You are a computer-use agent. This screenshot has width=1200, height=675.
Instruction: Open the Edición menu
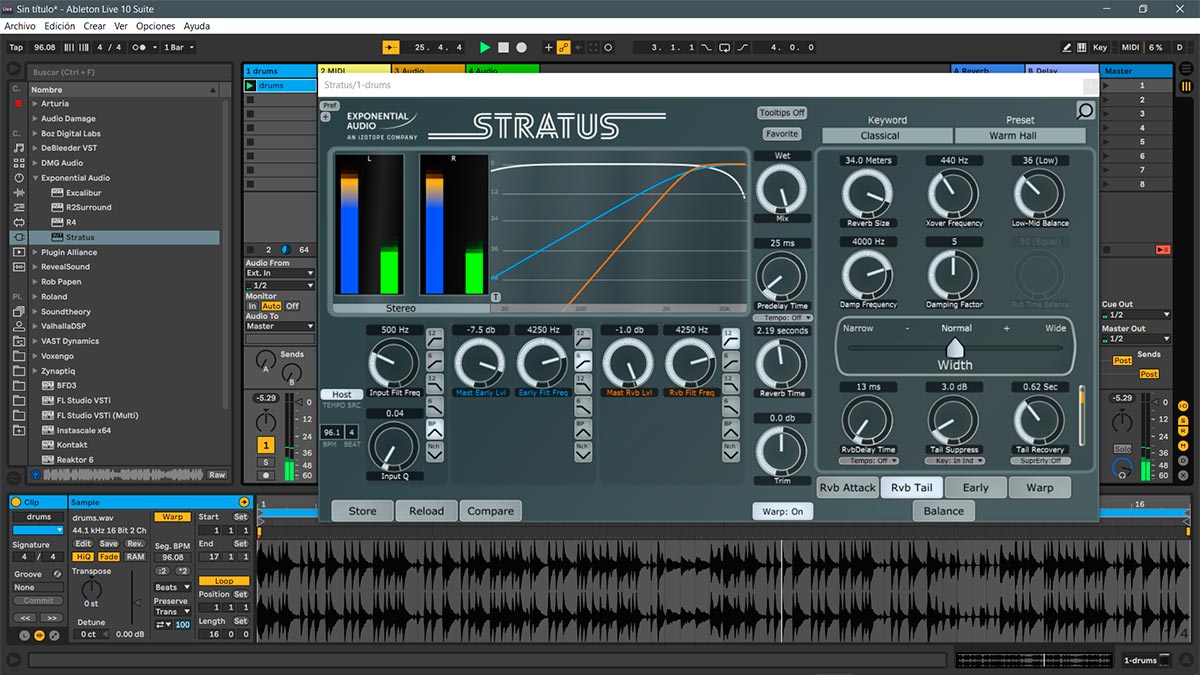(60, 26)
